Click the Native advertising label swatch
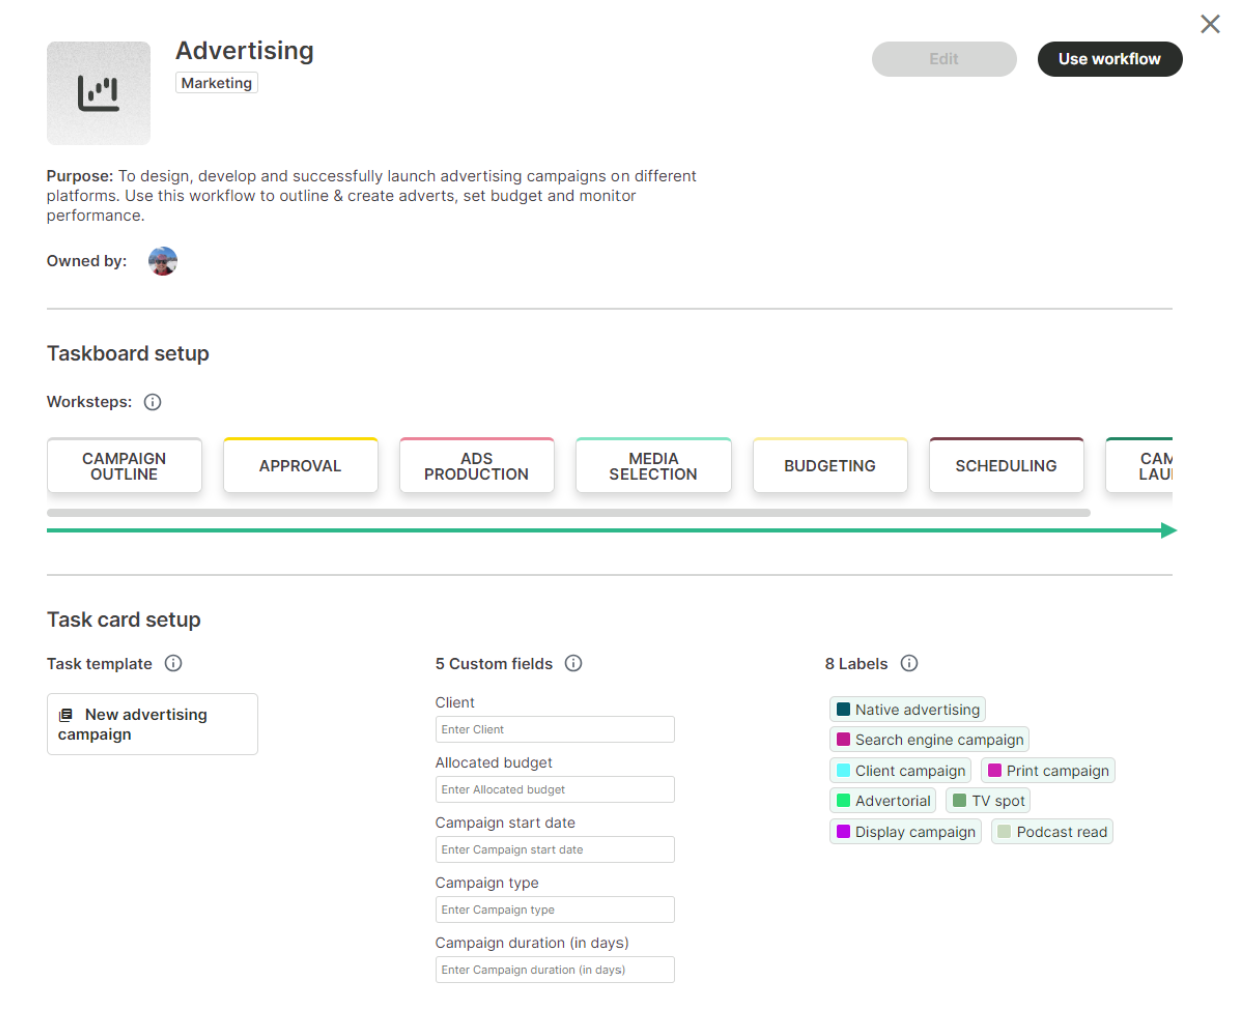The image size is (1234, 1016). coord(843,710)
